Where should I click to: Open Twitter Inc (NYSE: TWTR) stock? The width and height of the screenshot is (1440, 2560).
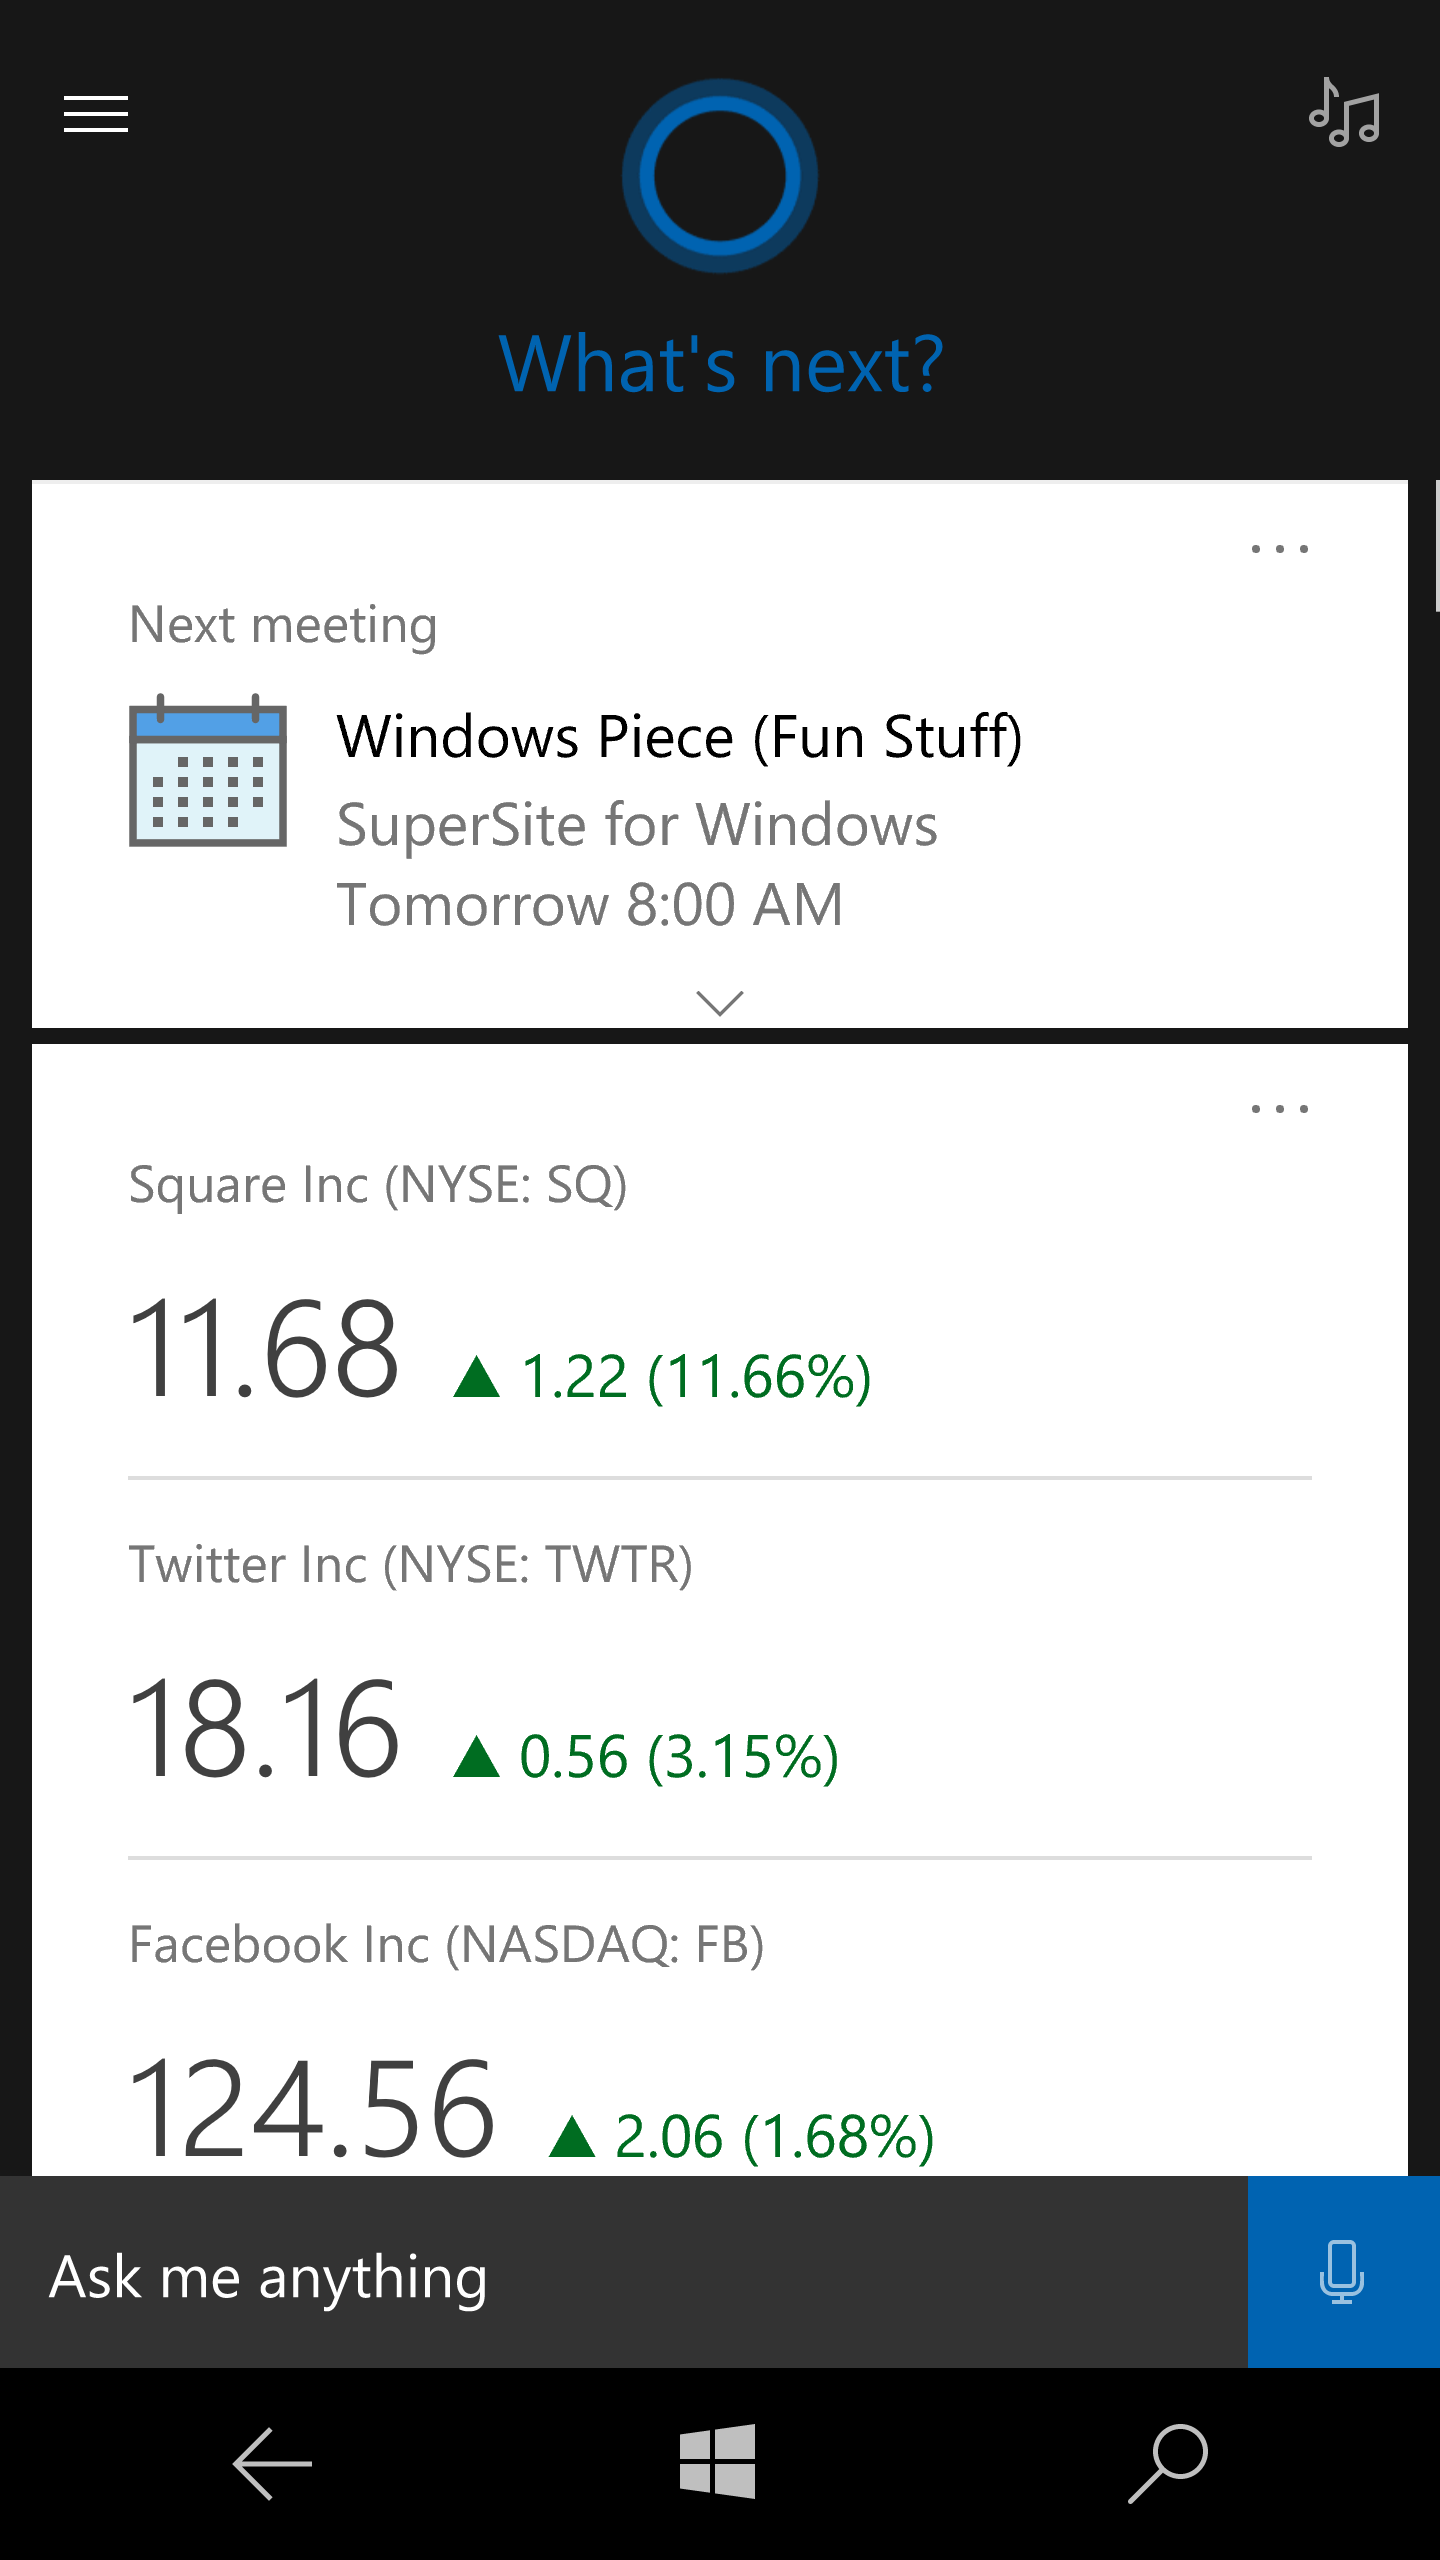click(x=410, y=1565)
